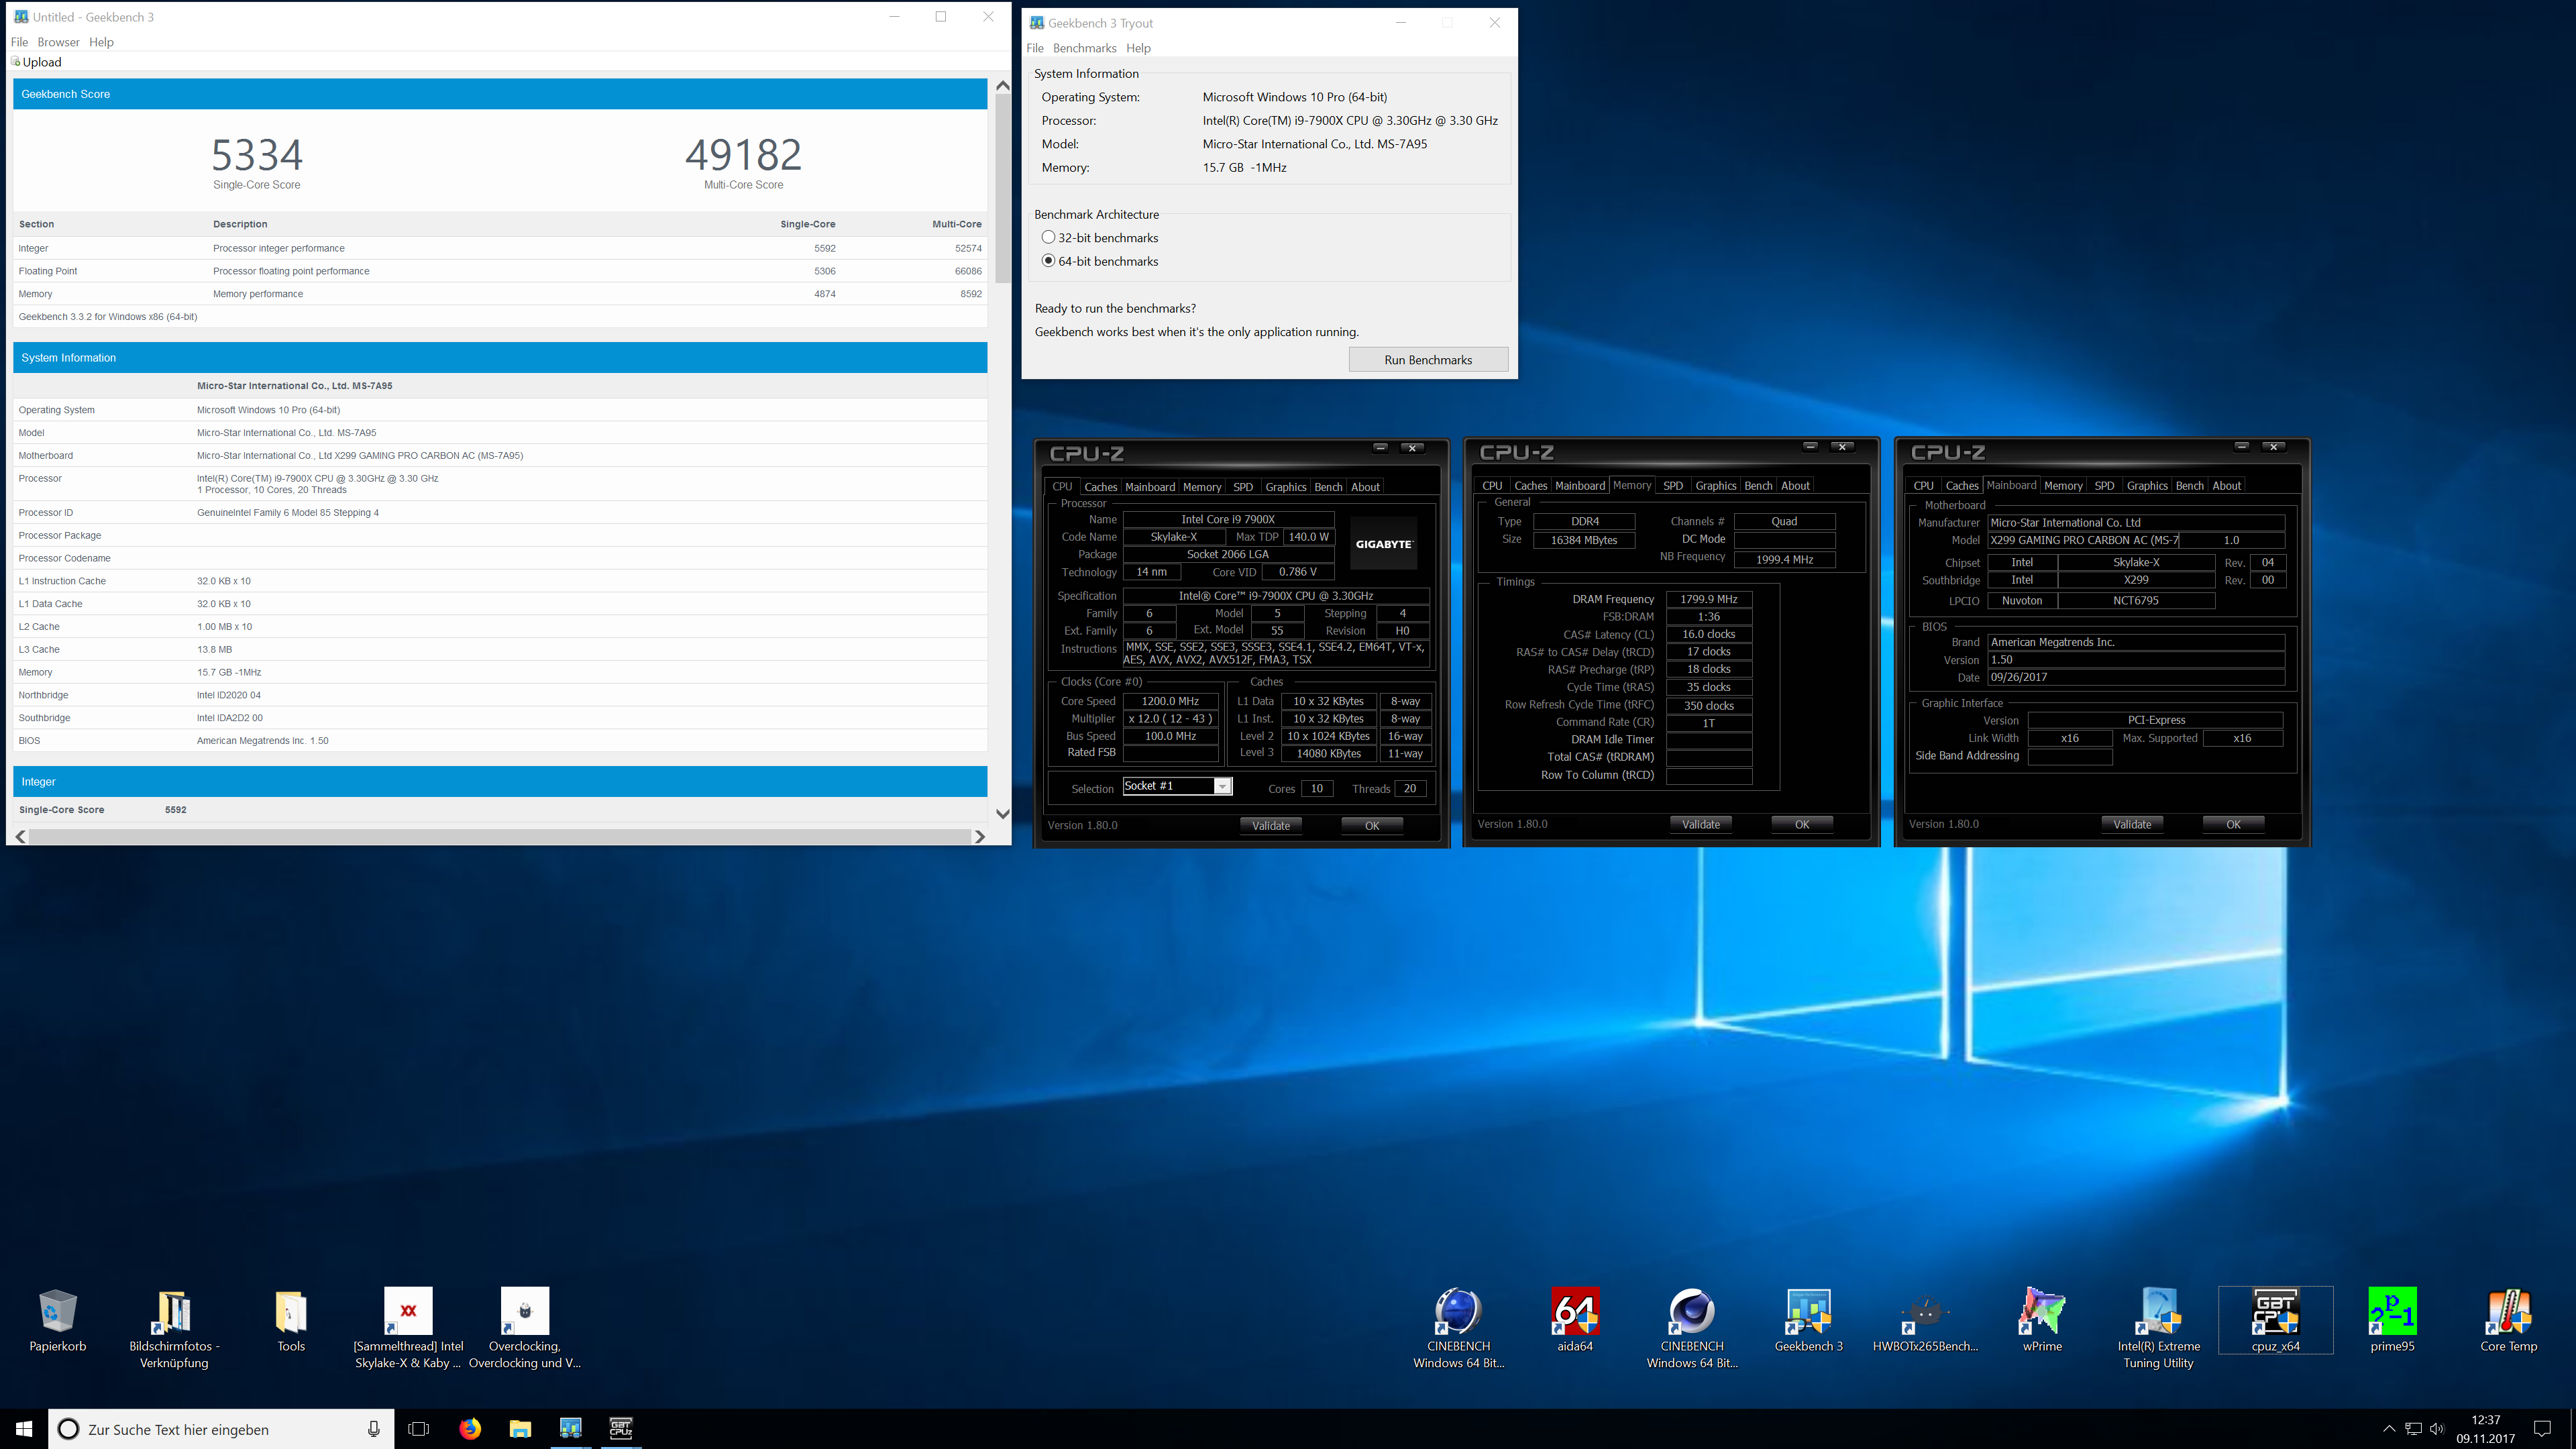This screenshot has width=2576, height=1449.
Task: Open the Sammelthread Intel Skylake-X shortcut icon
Action: click(x=408, y=1312)
